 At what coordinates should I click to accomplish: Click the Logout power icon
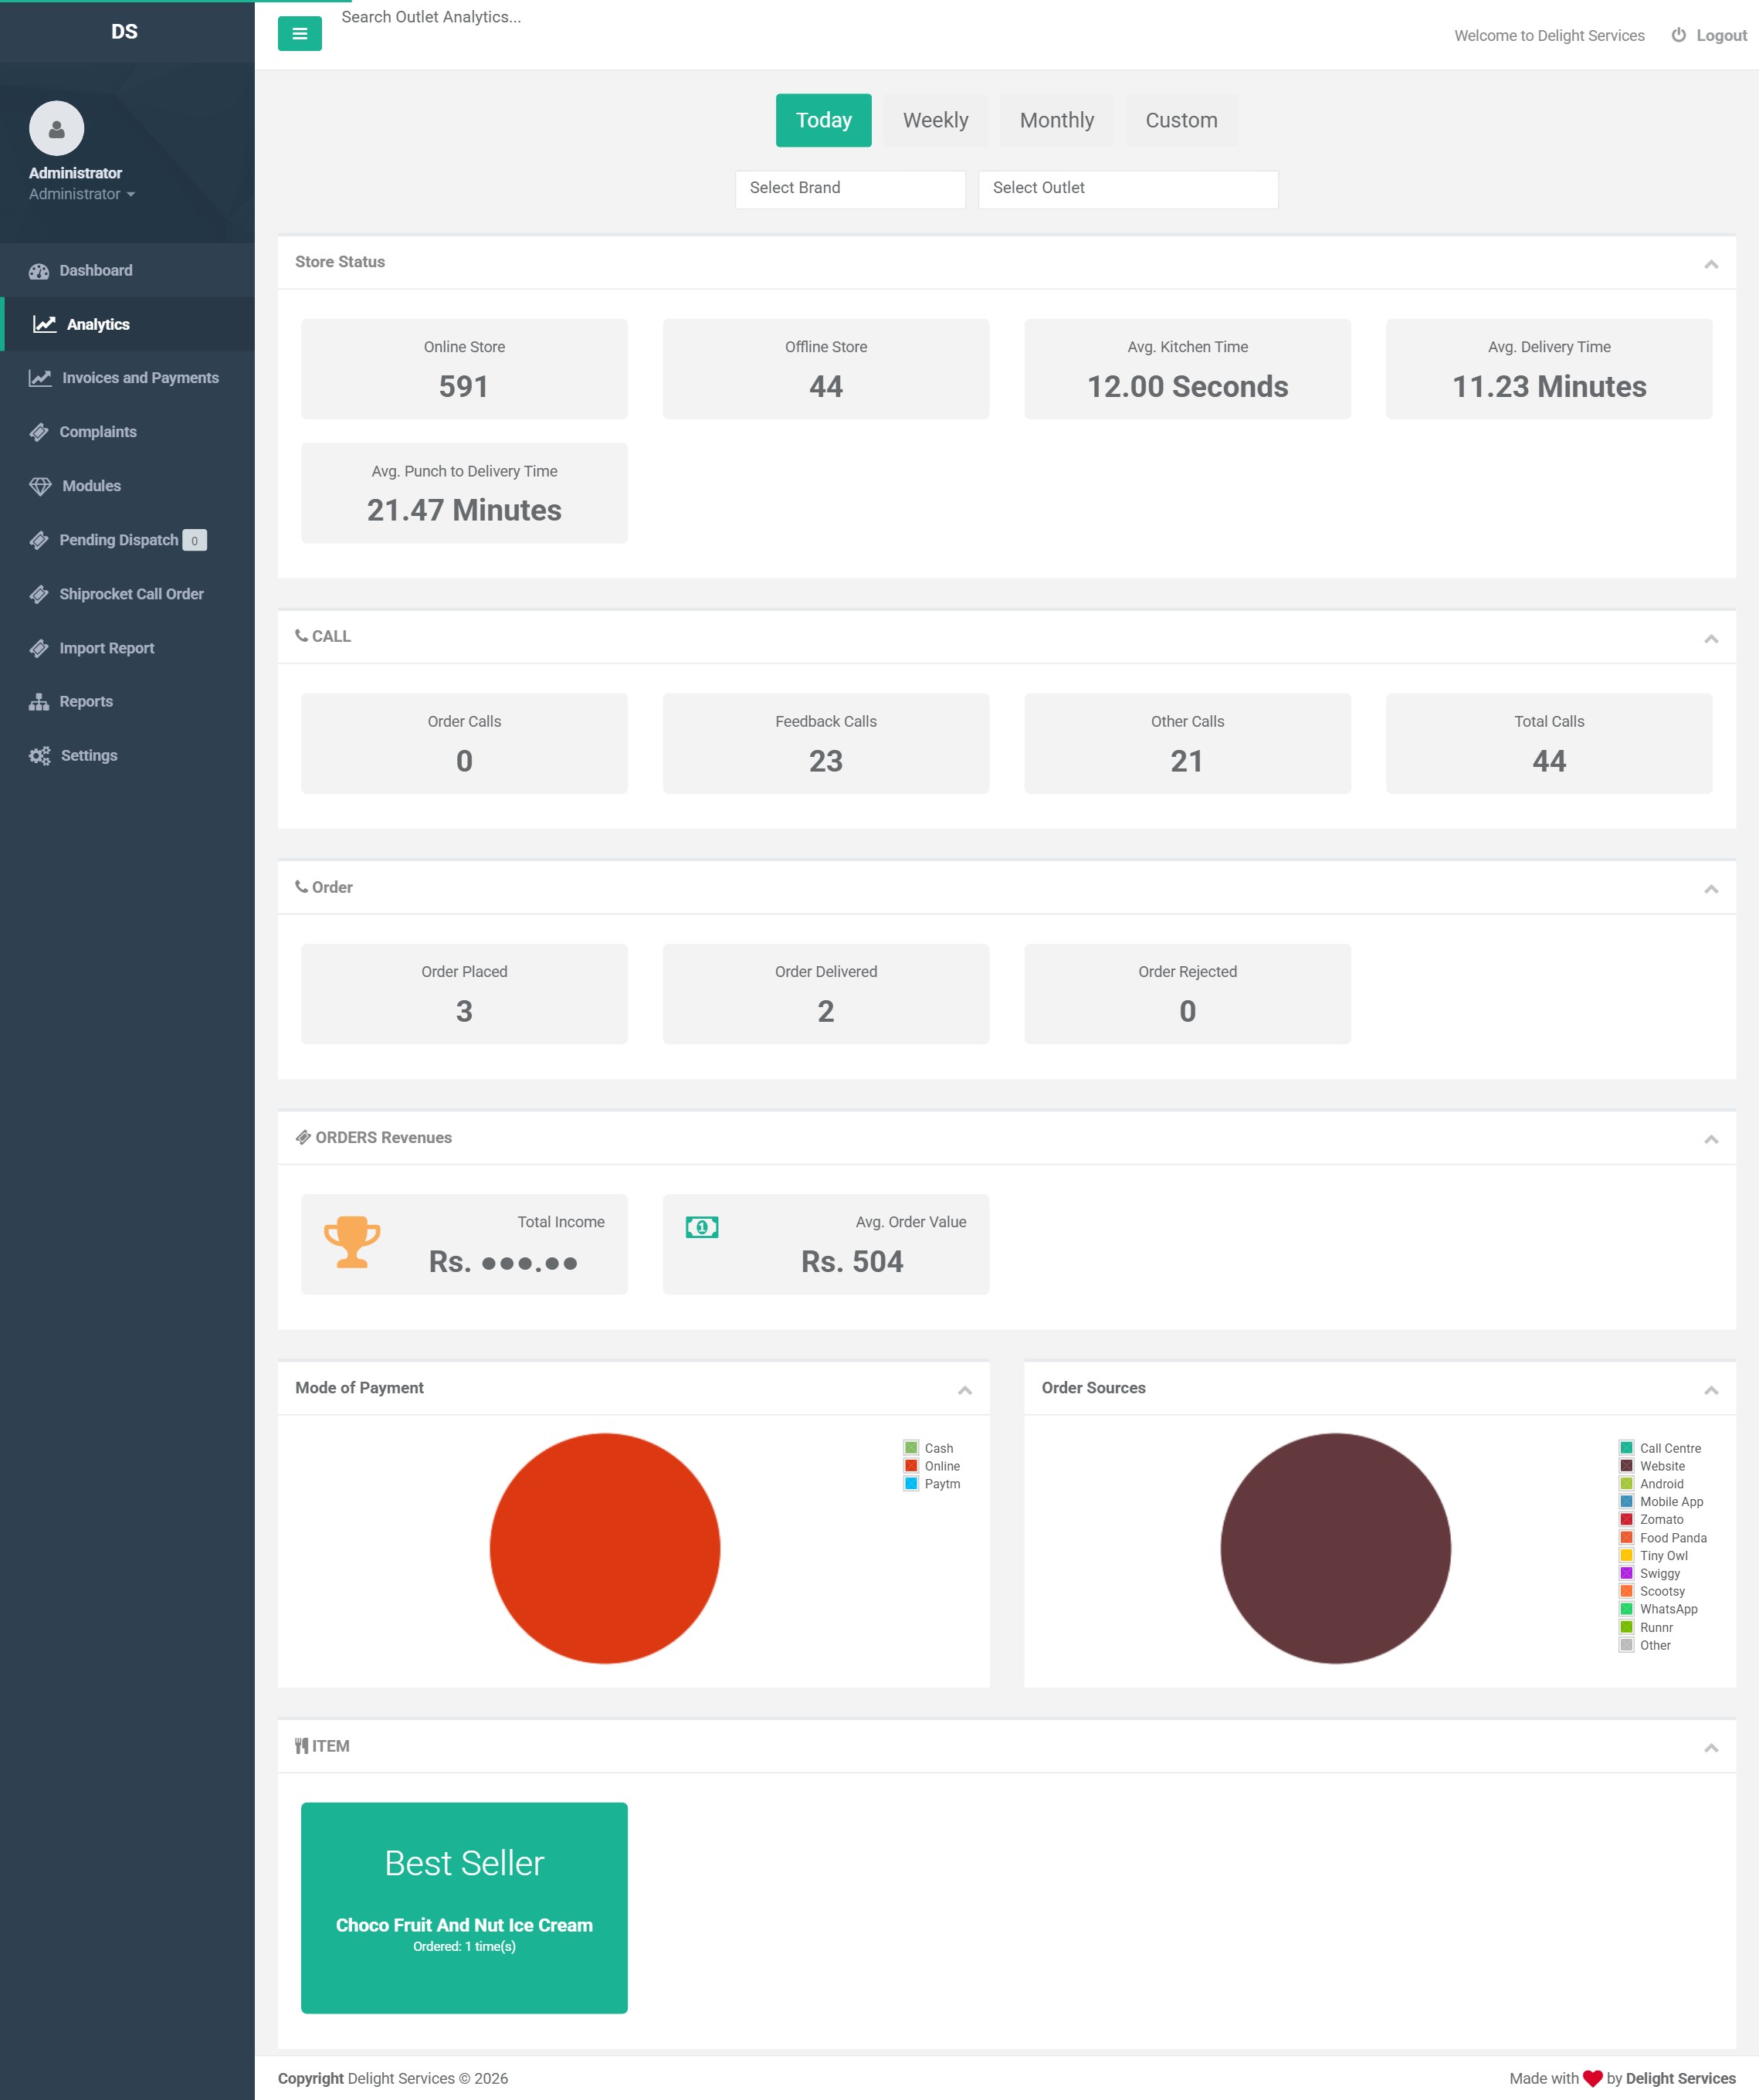point(1678,35)
